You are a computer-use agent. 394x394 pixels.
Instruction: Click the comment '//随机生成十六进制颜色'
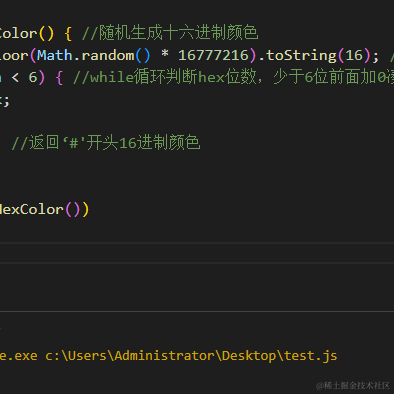(x=170, y=33)
